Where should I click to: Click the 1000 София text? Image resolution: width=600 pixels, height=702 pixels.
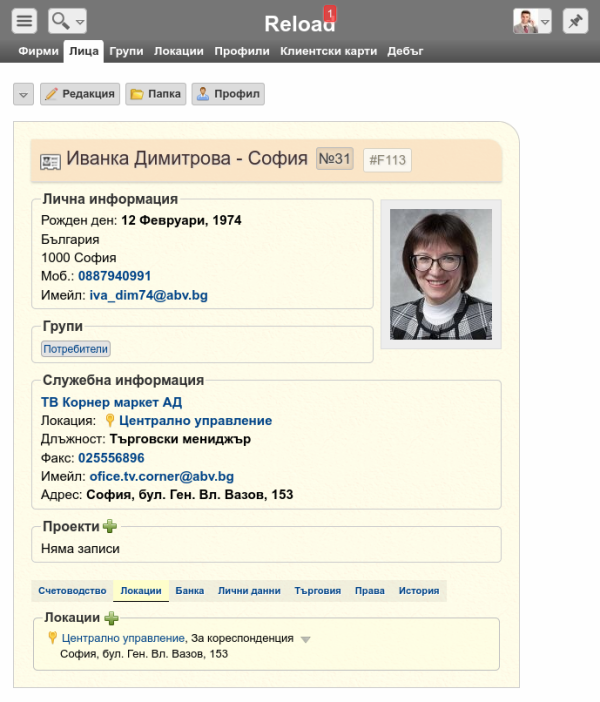pyautogui.click(x=79, y=257)
